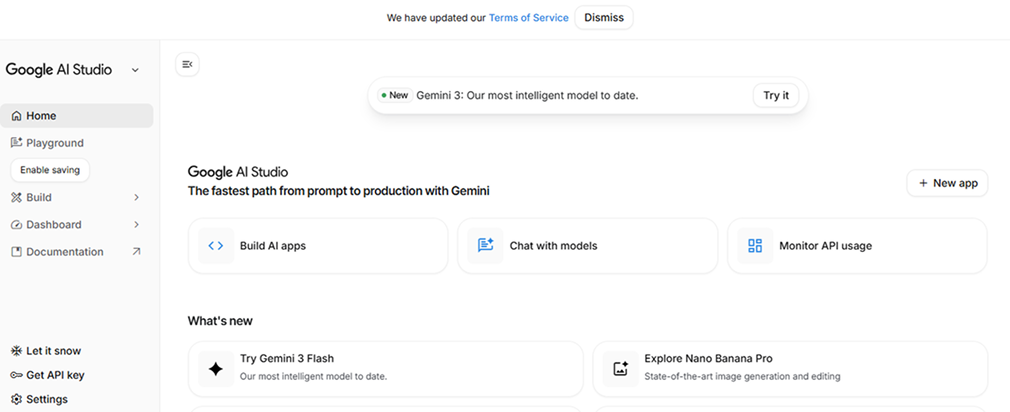
Task: Click the New app button
Action: [947, 183]
